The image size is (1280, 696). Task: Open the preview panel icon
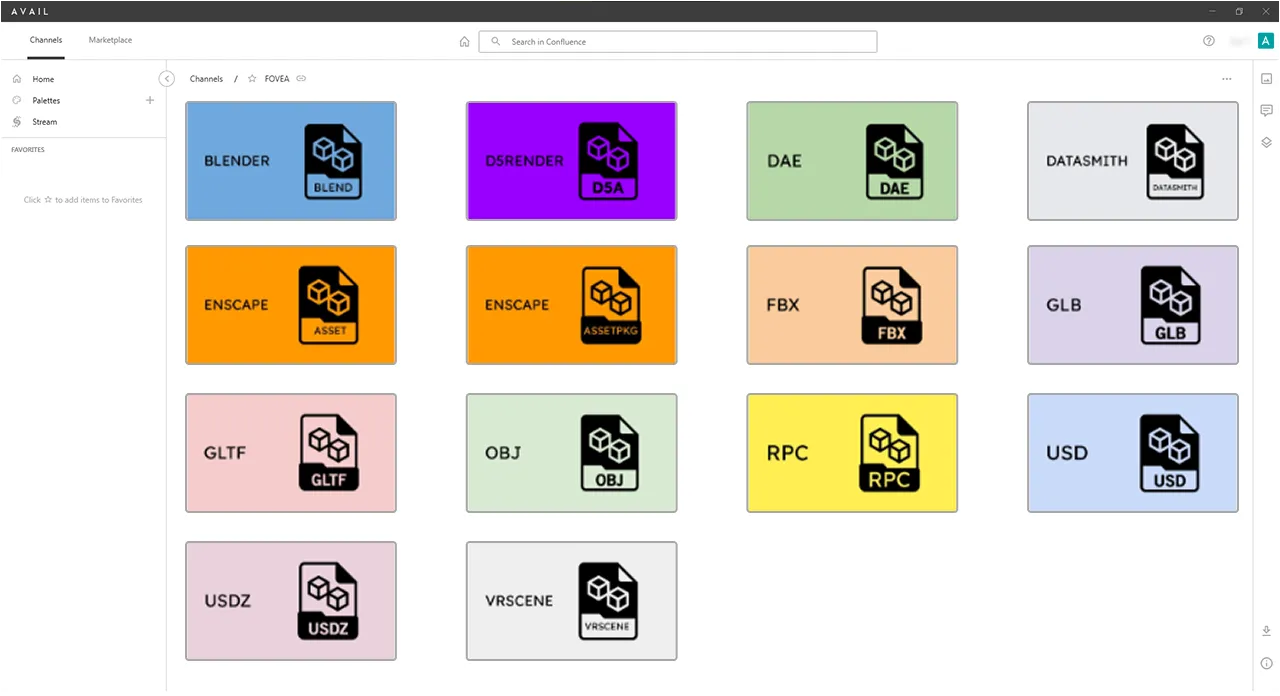click(x=1266, y=79)
